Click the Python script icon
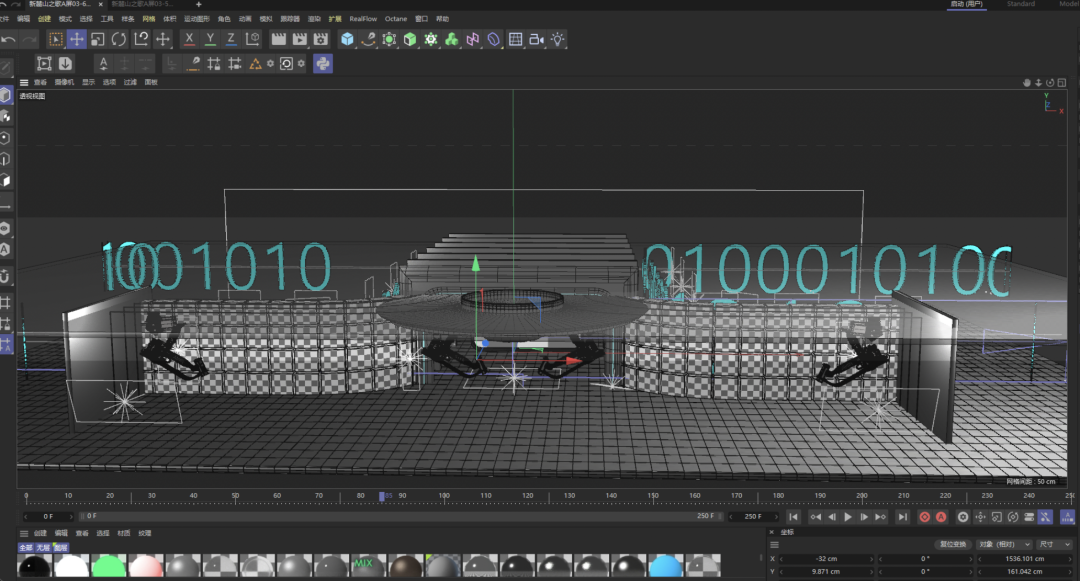 322,64
